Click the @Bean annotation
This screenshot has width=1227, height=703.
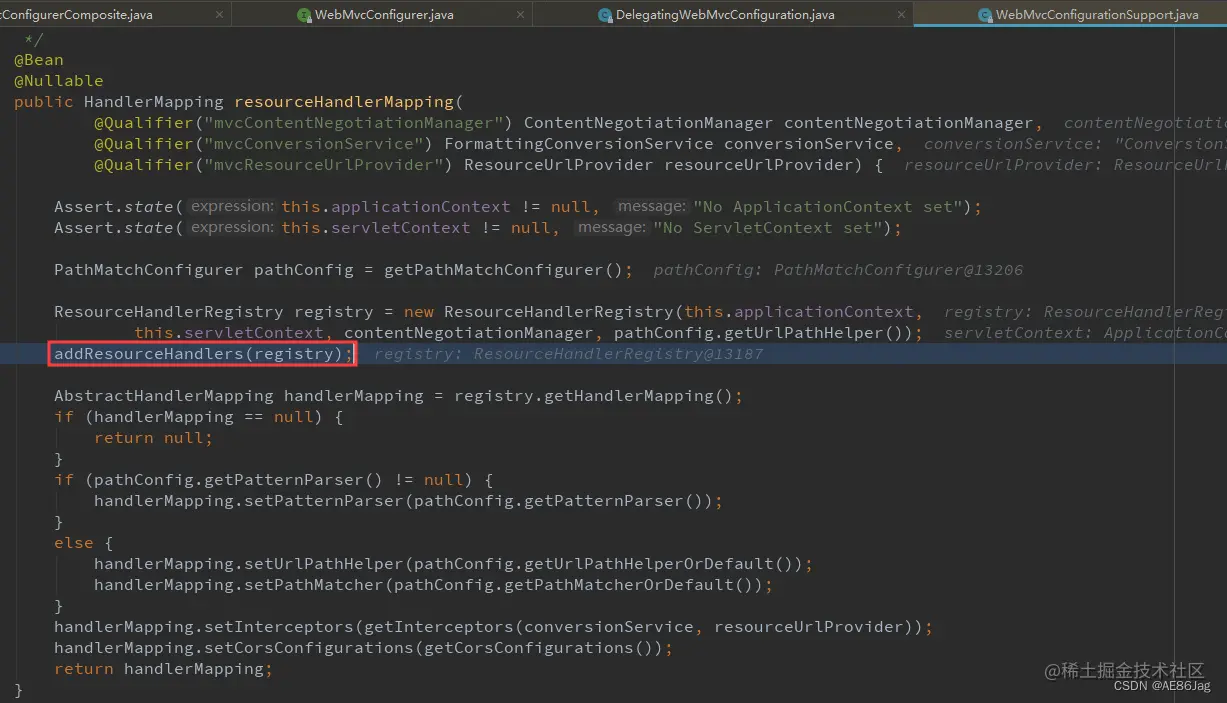[x=39, y=60]
